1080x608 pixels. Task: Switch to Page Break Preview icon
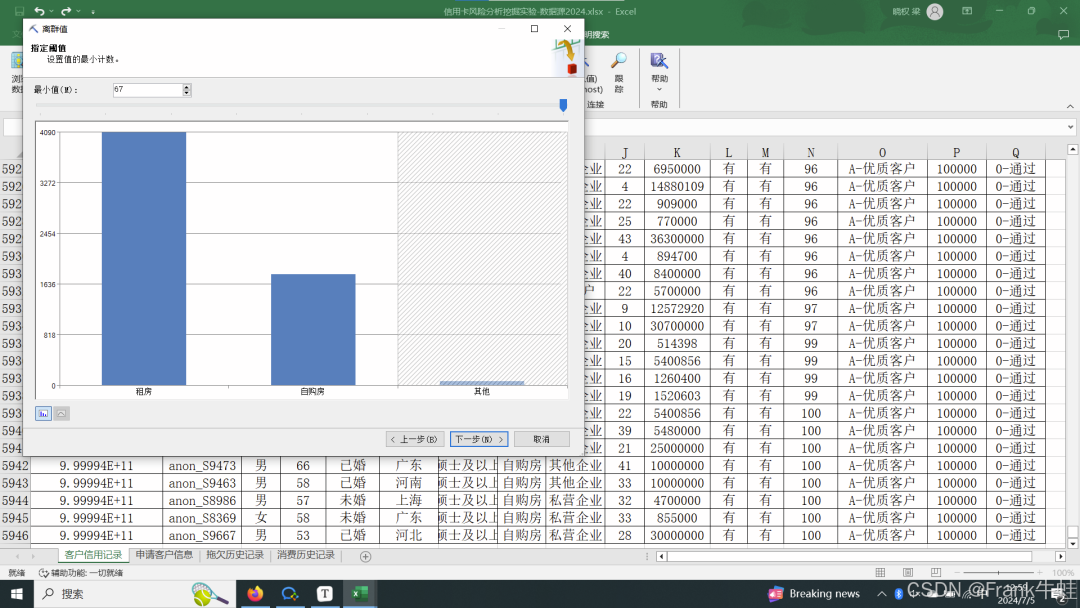tap(935, 572)
